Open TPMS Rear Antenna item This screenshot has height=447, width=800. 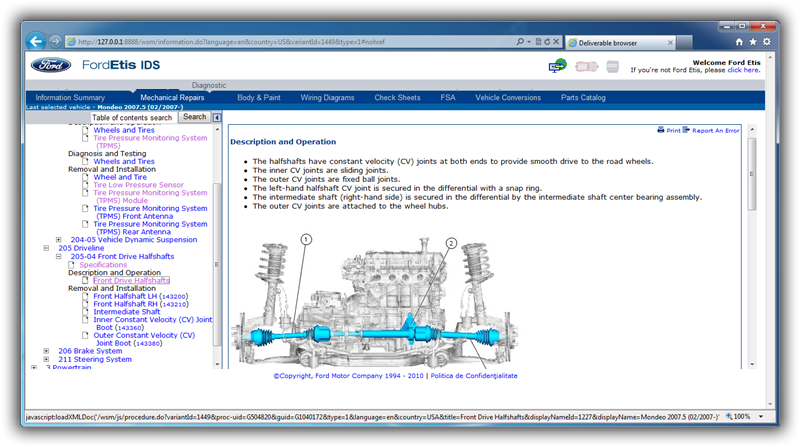click(x=150, y=228)
